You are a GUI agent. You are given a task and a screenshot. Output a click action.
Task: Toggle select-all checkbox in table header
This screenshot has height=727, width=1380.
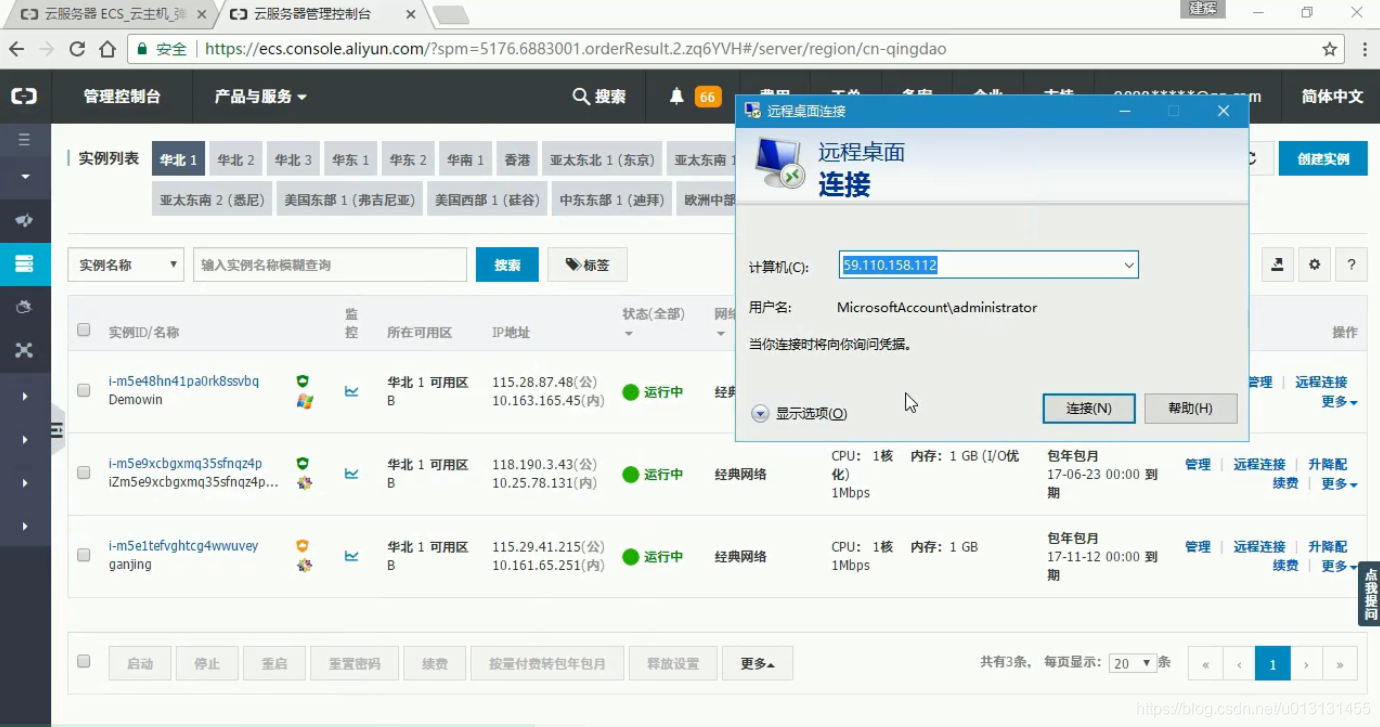pyautogui.click(x=84, y=330)
